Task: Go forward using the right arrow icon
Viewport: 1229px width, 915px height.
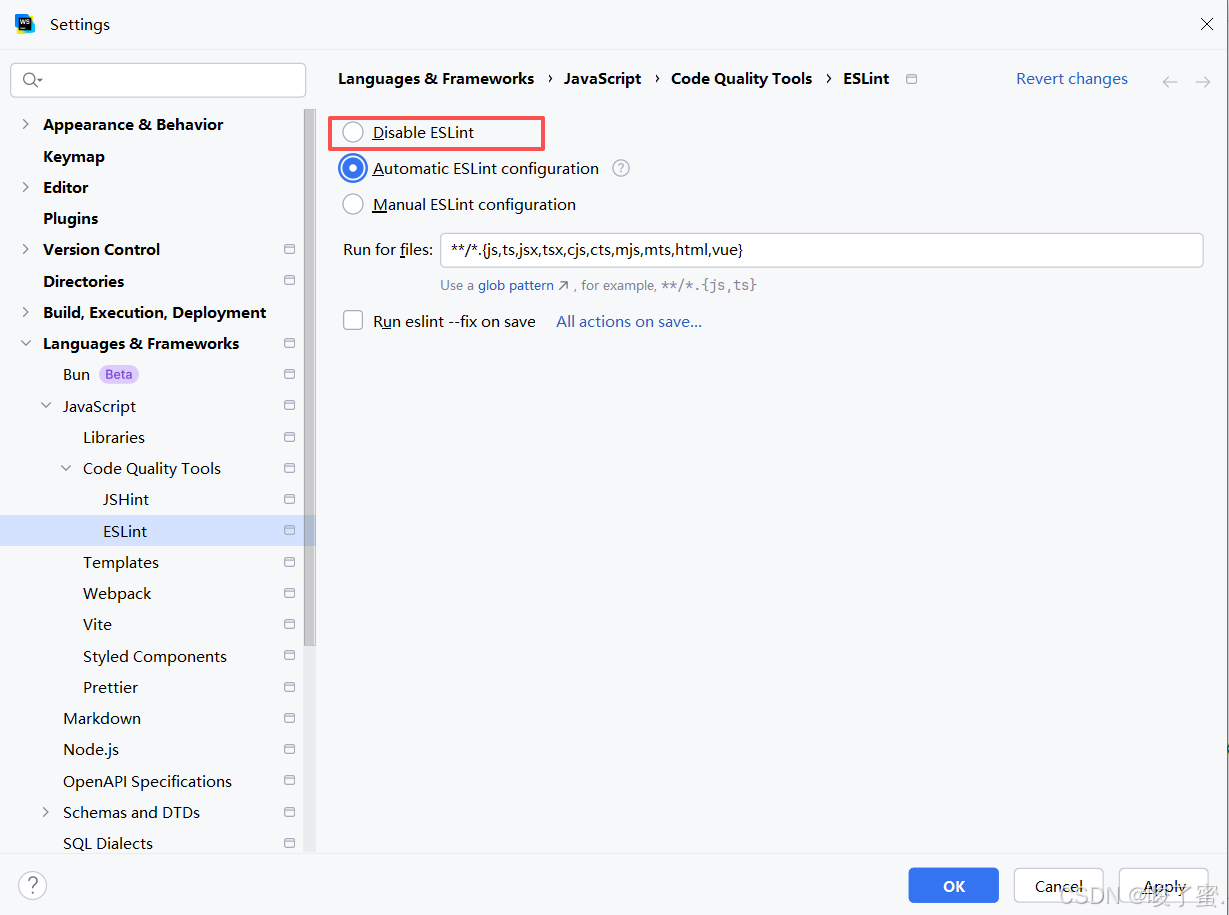Action: pos(1203,81)
